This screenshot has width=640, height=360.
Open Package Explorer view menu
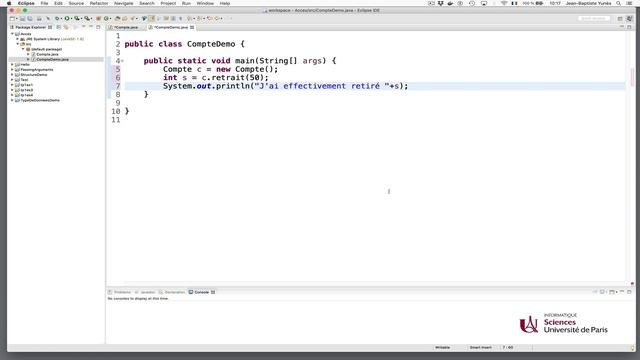pos(84,27)
